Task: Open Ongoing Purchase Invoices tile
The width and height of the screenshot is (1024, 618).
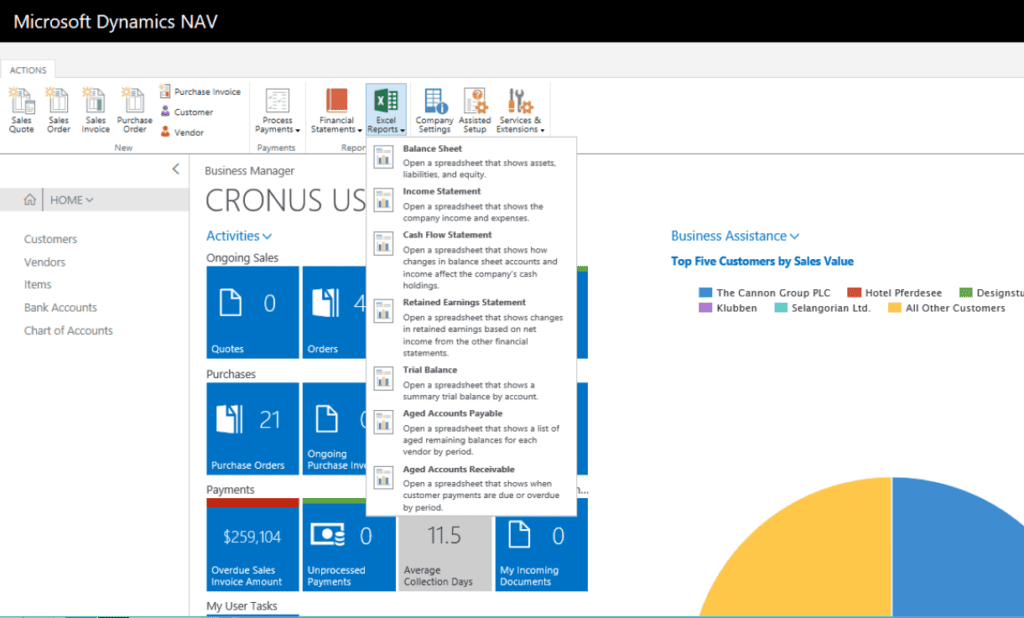Action: click(334, 429)
